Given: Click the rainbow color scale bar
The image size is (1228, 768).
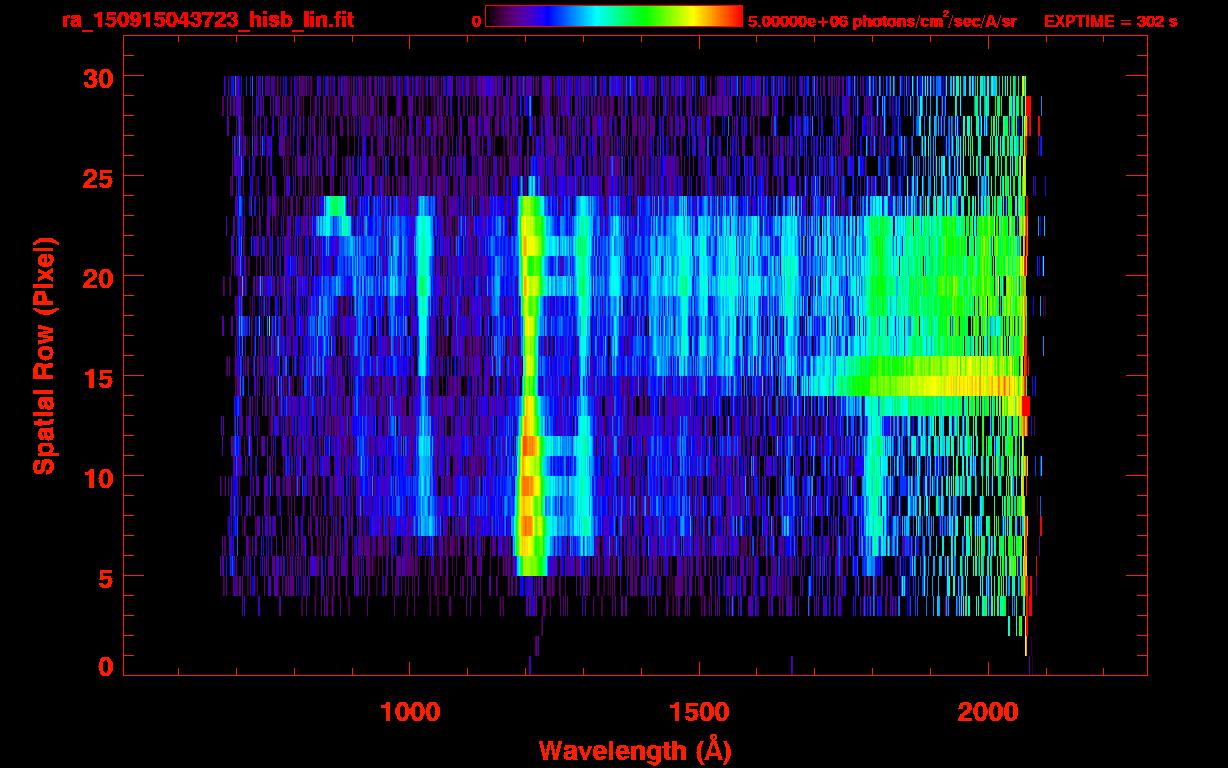Looking at the screenshot, I should 614,16.
